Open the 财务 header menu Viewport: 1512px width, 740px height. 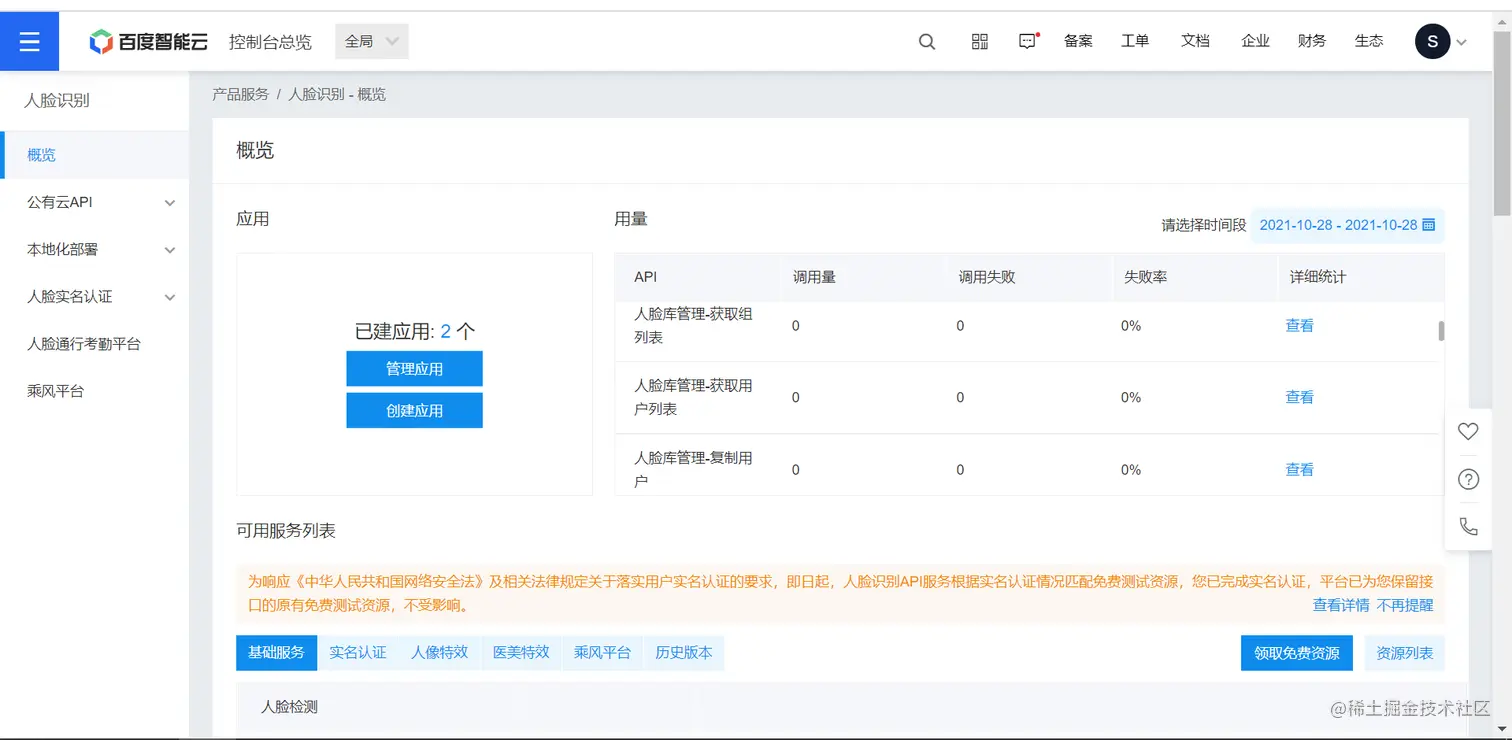pyautogui.click(x=1312, y=41)
